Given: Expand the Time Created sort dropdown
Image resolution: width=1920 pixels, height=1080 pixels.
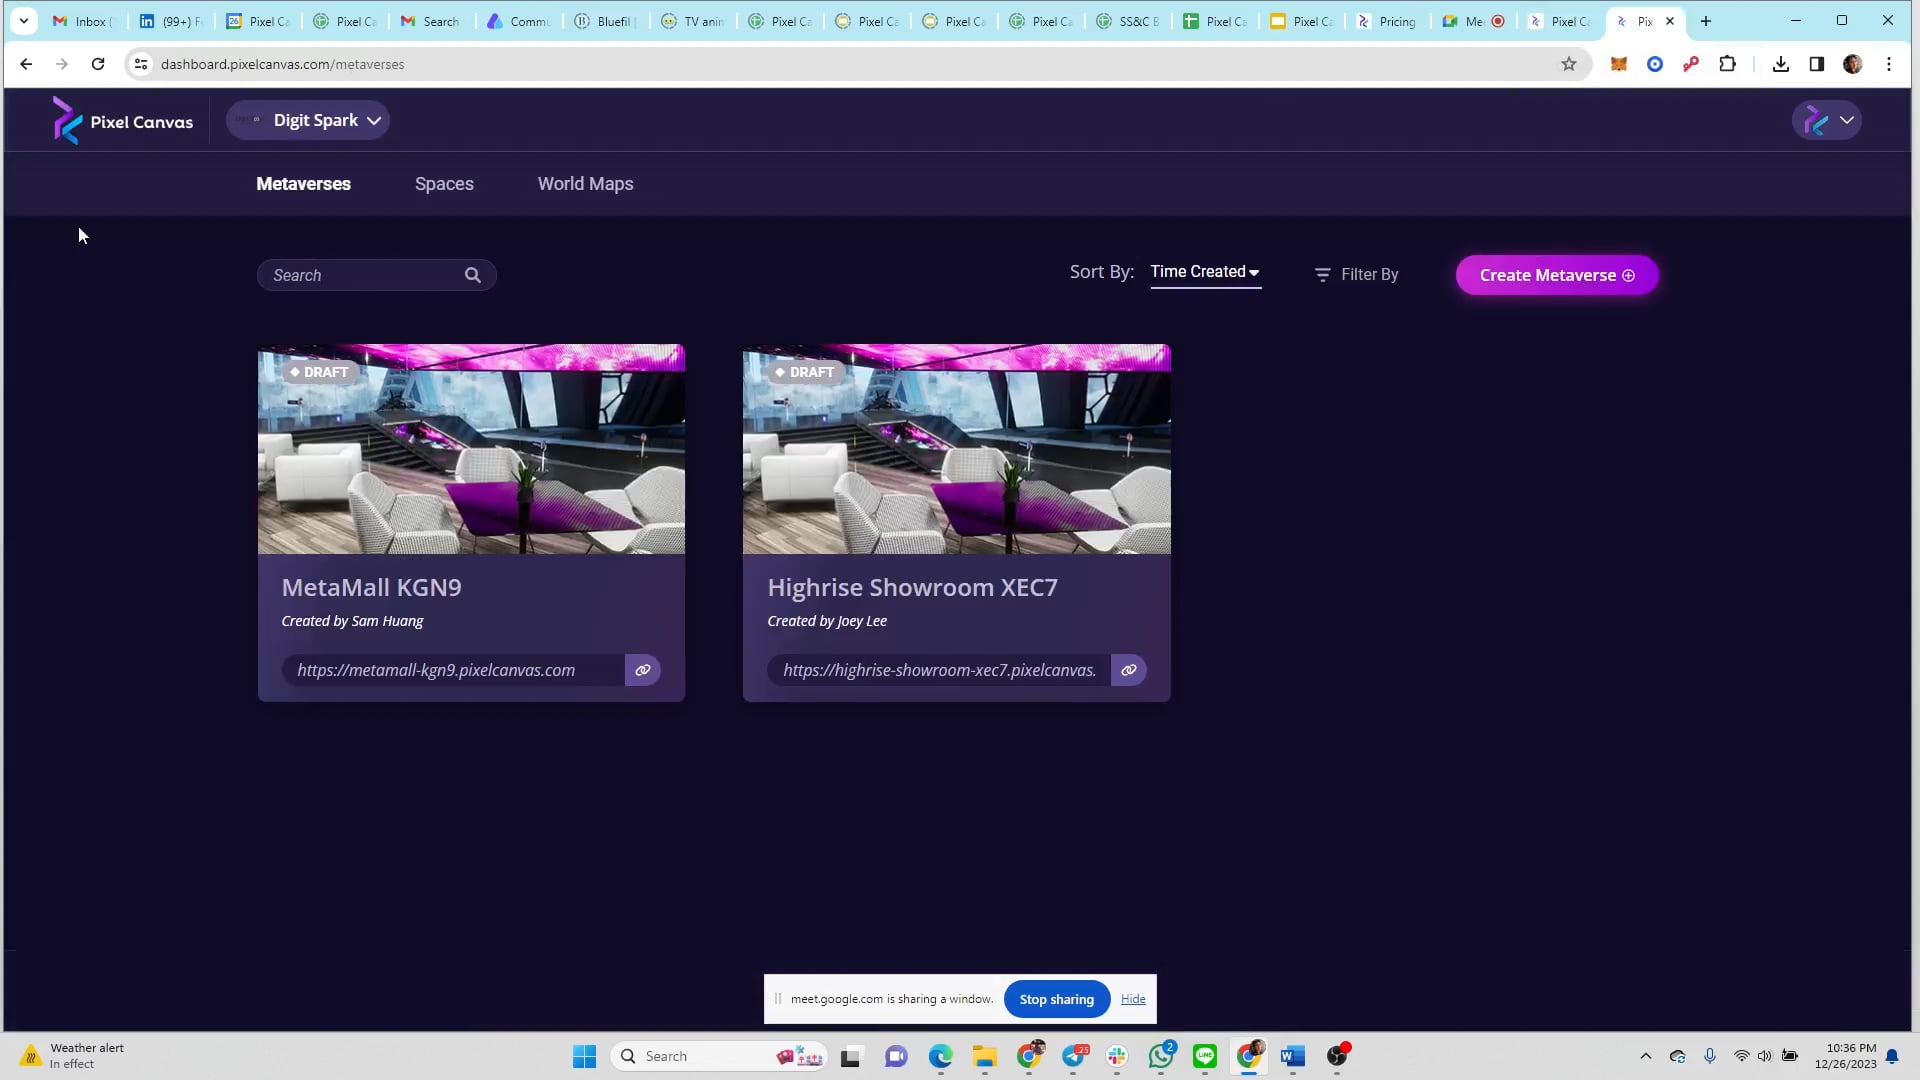Looking at the screenshot, I should (1204, 271).
